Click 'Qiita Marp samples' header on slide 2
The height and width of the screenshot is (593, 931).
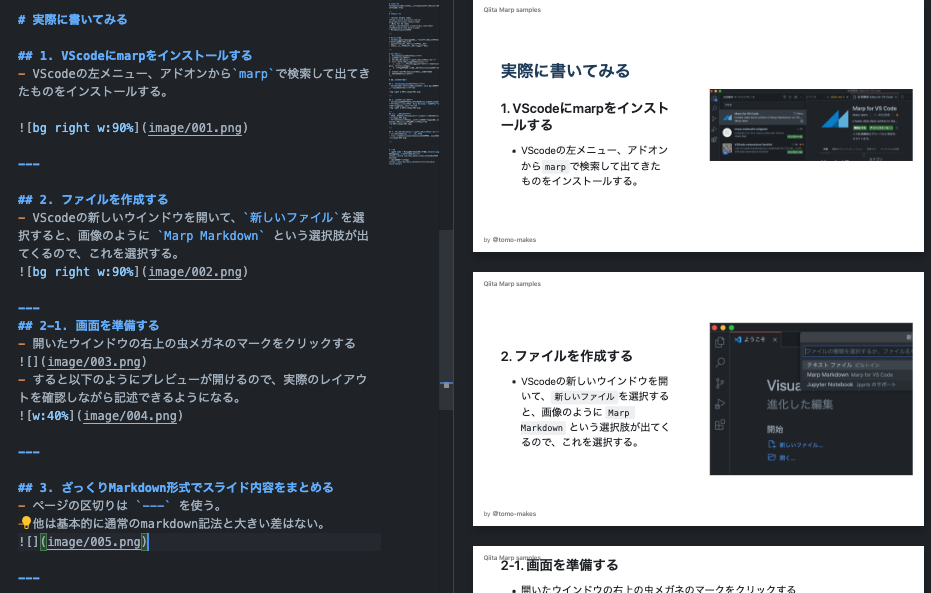(x=512, y=284)
